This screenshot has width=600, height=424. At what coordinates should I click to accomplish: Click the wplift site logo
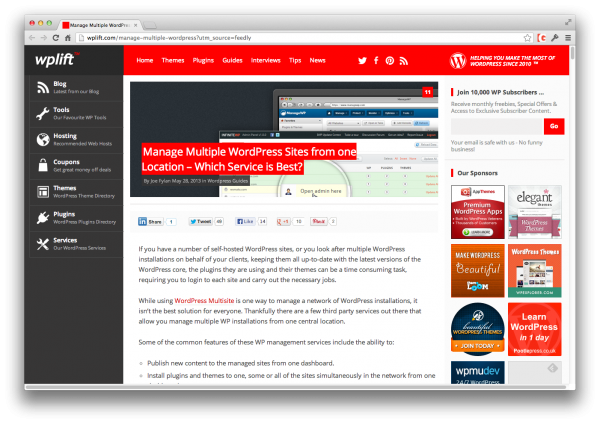57,59
